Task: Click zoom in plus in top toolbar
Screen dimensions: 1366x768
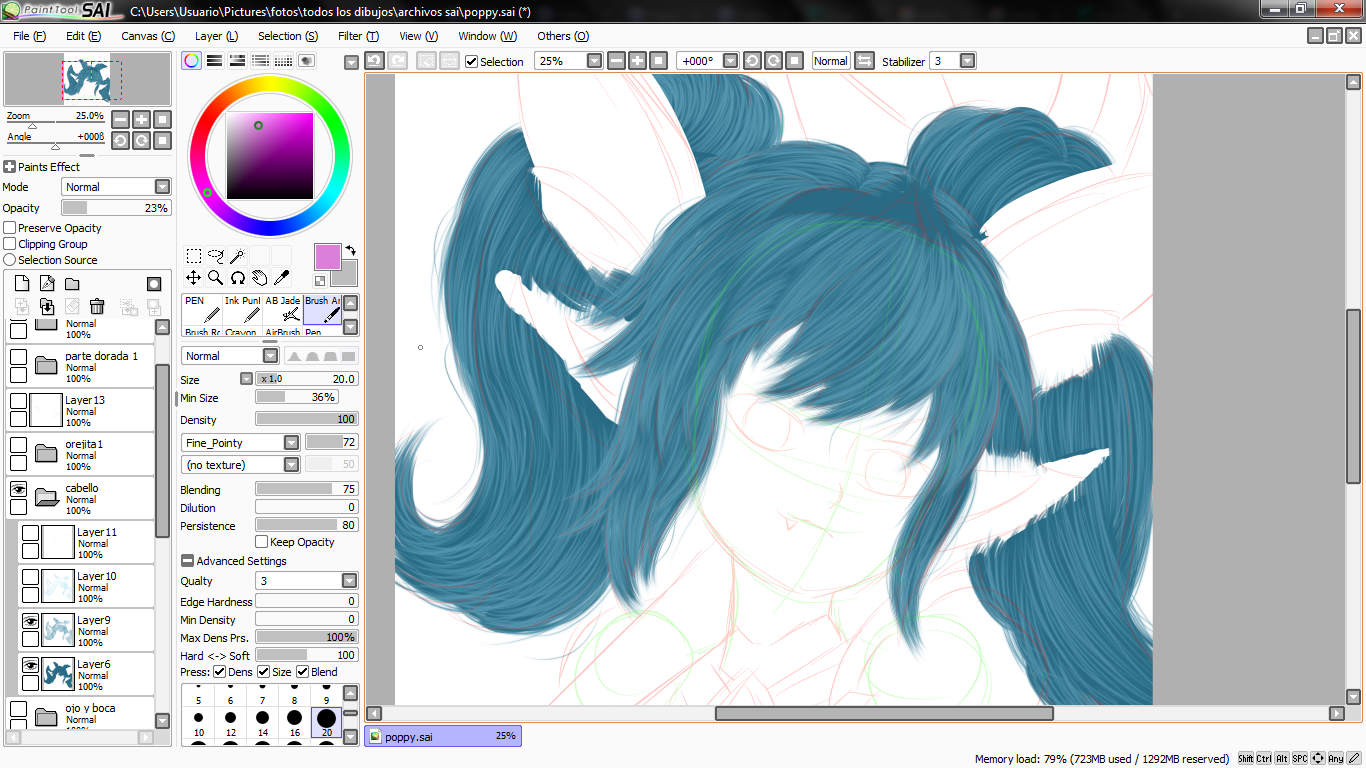Action: (637, 61)
